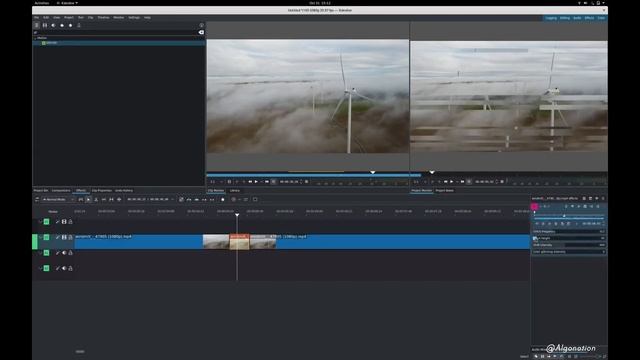The image size is (640, 360).
Task: Switch to the Effects workspace layout
Action: pyautogui.click(x=589, y=18)
